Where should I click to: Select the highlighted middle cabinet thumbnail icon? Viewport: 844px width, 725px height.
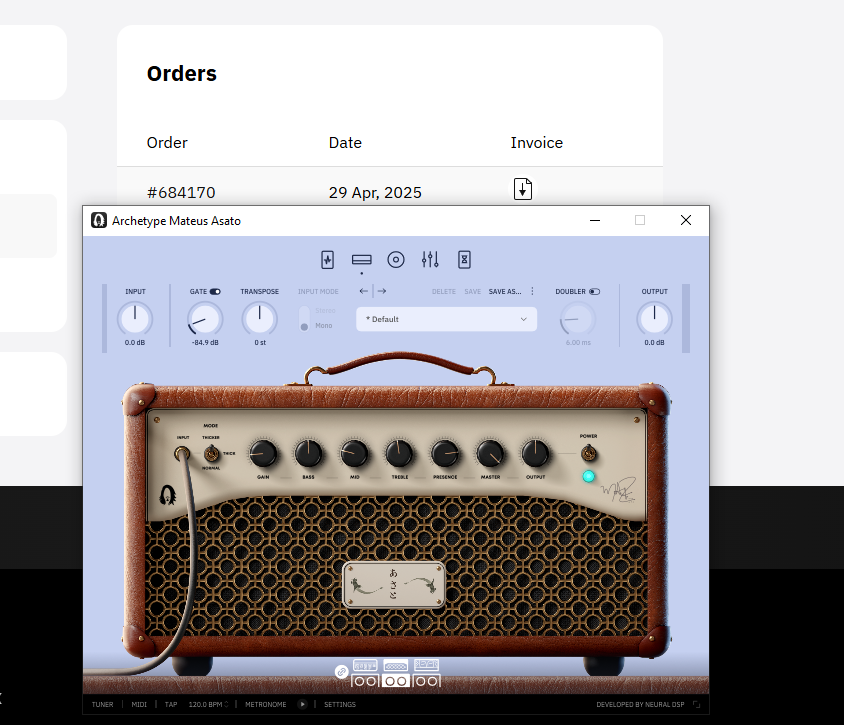396,681
